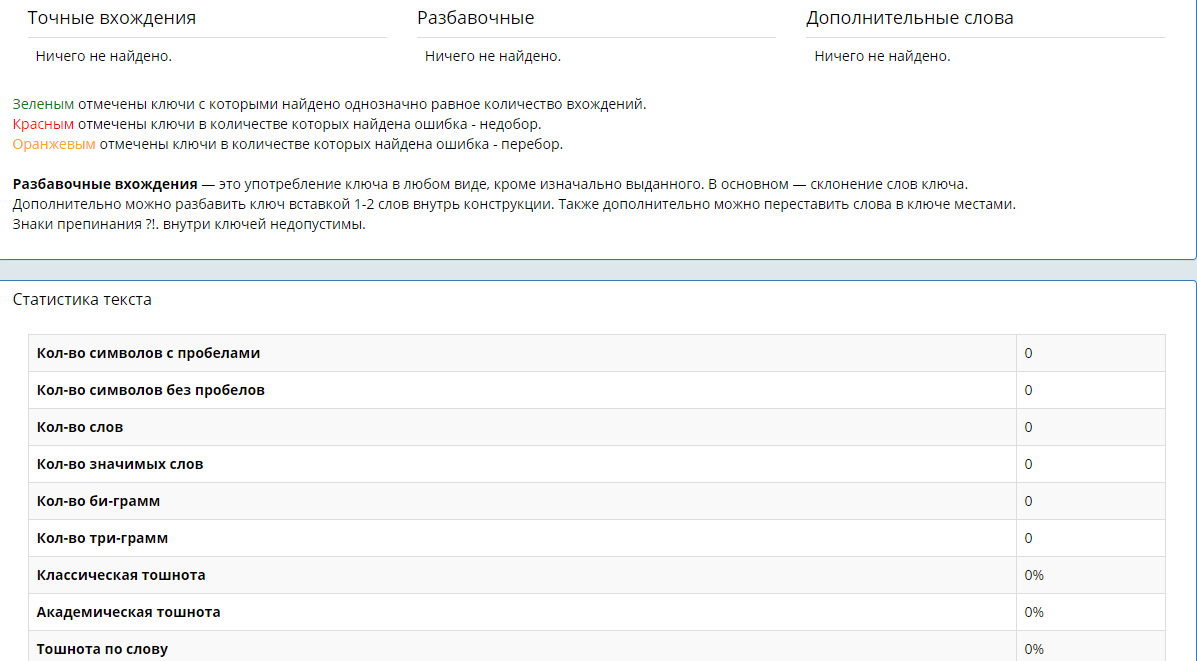1197x661 pixels.
Task: Click the "Разбавочные" column heading
Action: [x=475, y=18]
